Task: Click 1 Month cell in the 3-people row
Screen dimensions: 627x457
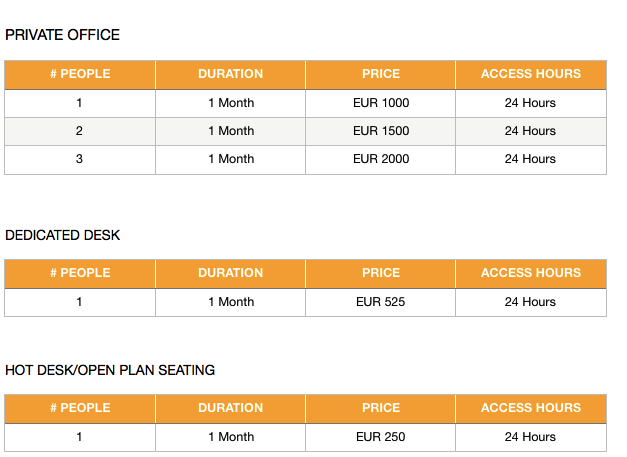Action: (x=230, y=159)
